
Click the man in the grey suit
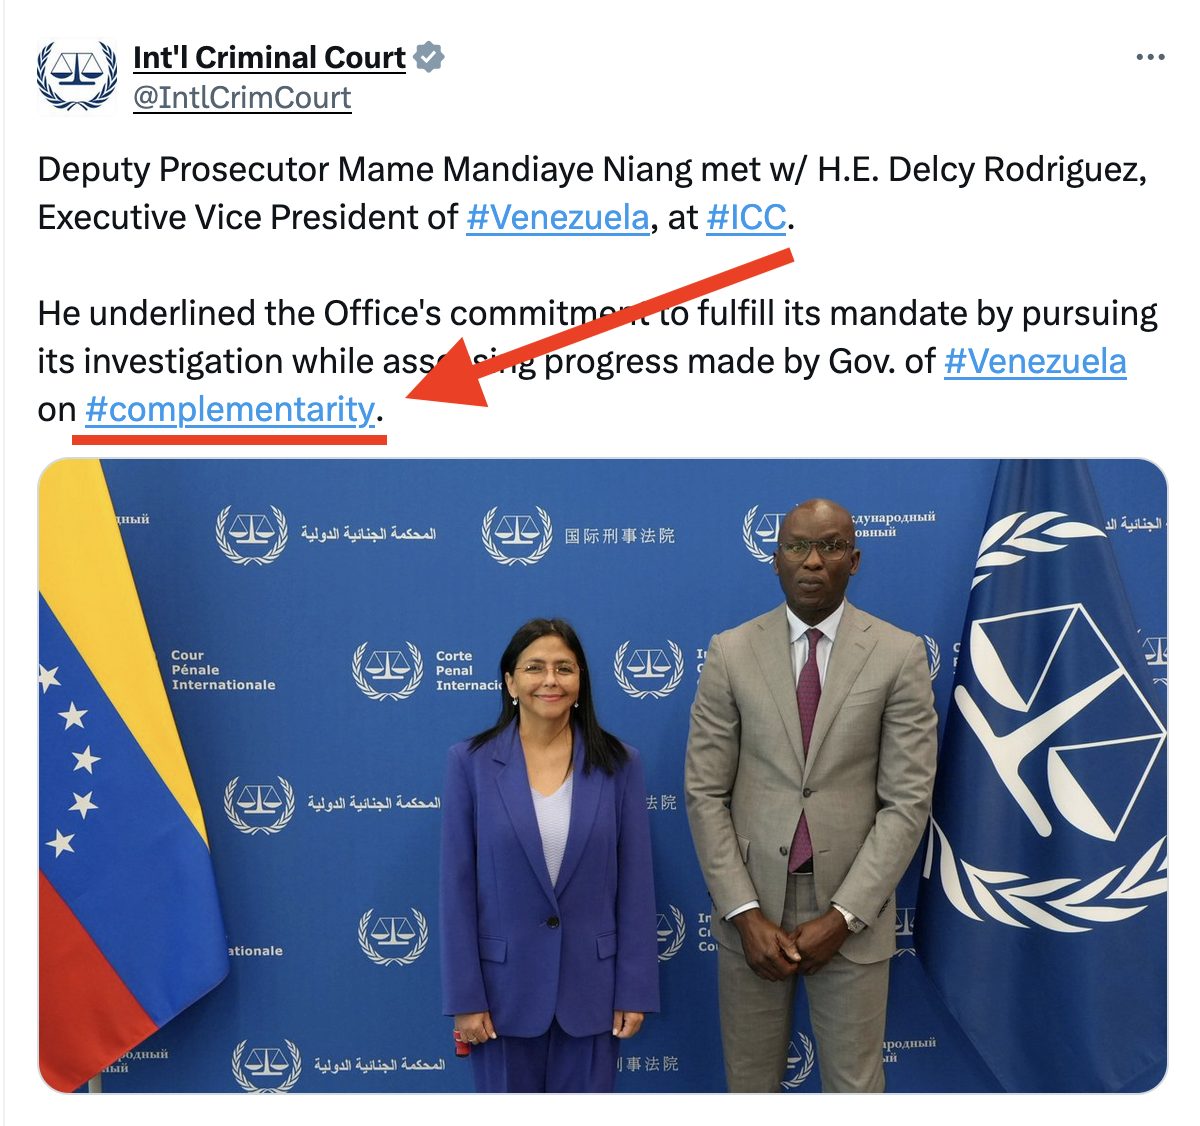click(810, 795)
